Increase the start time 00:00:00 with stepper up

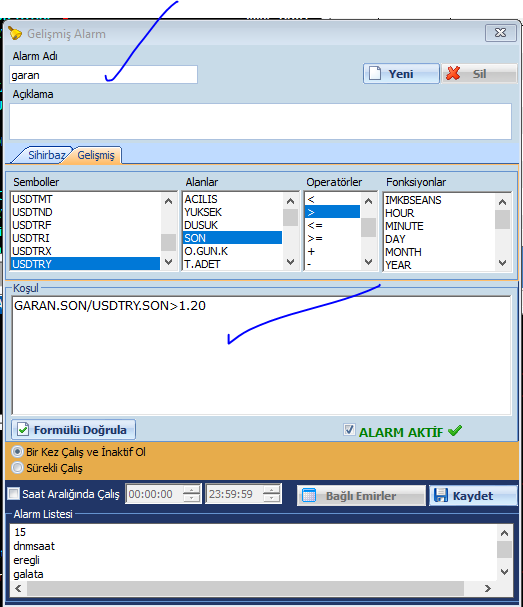tap(191, 489)
